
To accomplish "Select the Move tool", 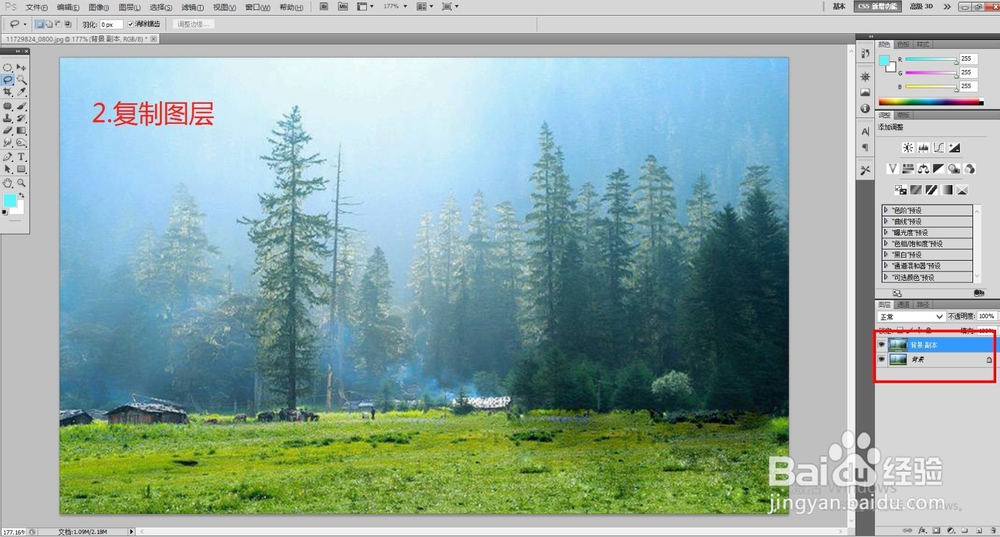I will pos(22,67).
